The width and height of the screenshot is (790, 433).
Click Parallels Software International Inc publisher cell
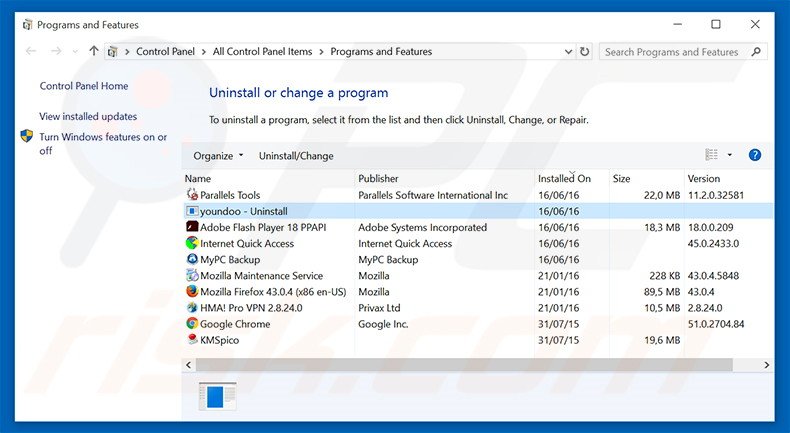coord(433,195)
